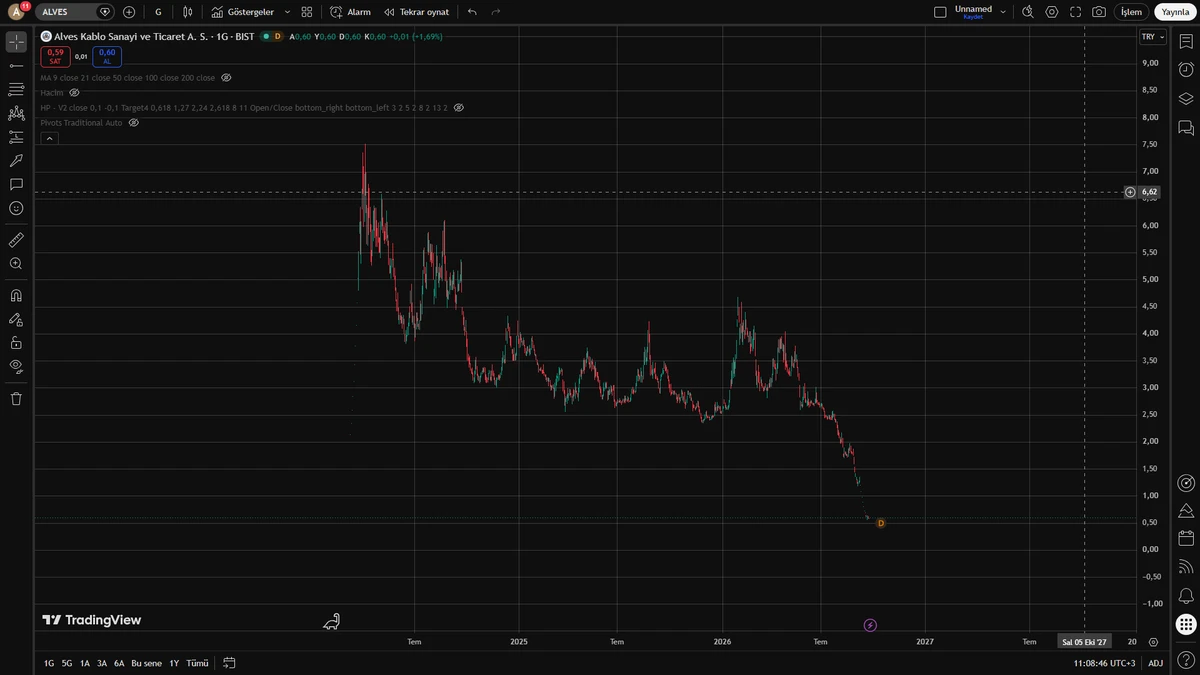
Task: Open the G timeframe interval selector
Action: click(158, 12)
